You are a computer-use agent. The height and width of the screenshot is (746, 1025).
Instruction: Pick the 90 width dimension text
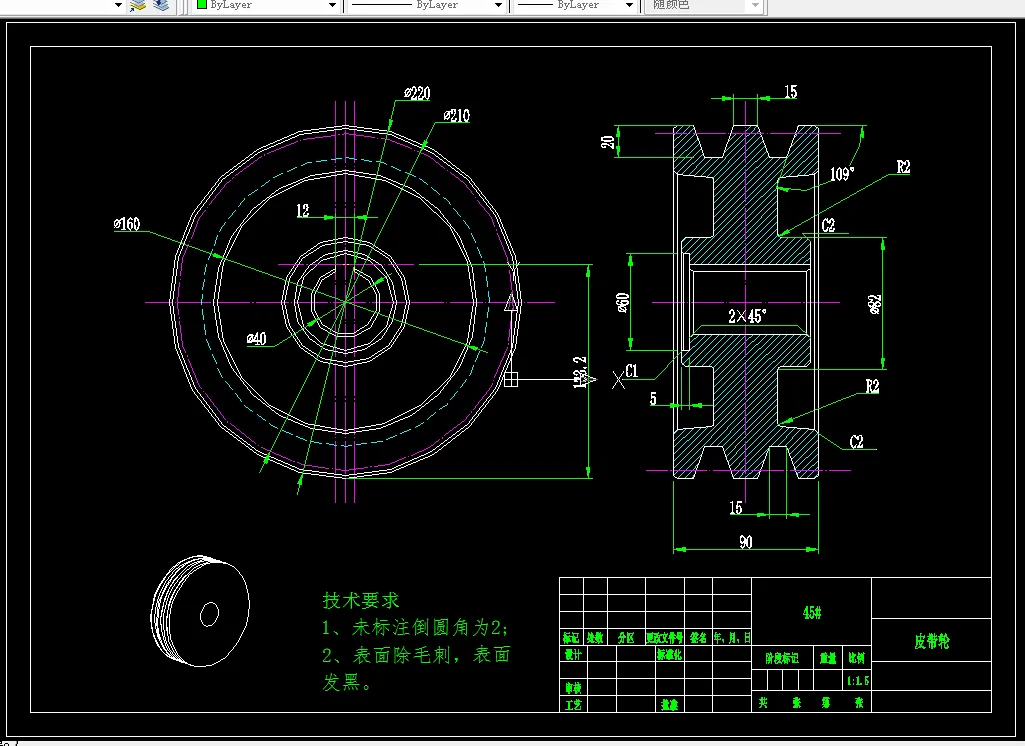pyautogui.click(x=746, y=542)
